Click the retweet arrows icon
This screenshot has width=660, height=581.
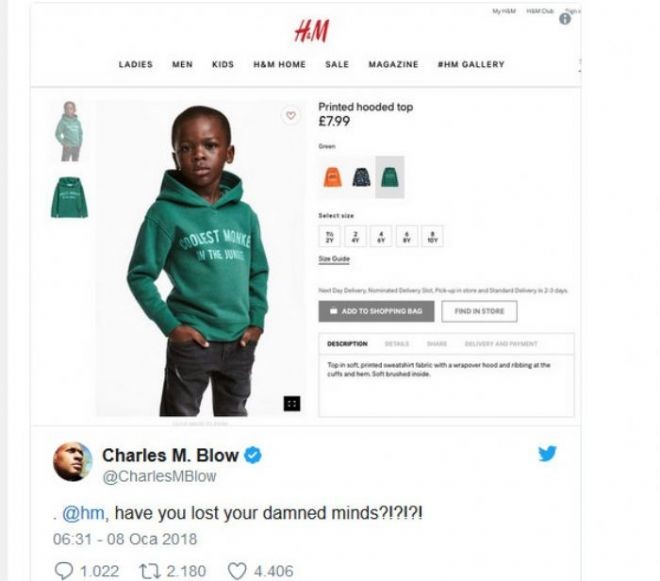pyautogui.click(x=150, y=571)
